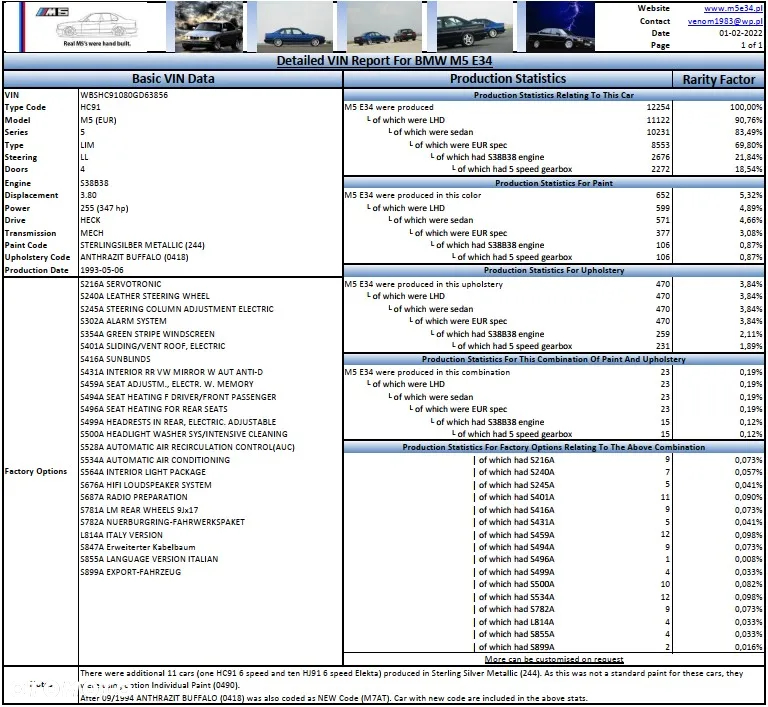Select the 'Production Statistics For Paint' subheader
Viewport: 768px width, 707px height.
click(x=553, y=183)
